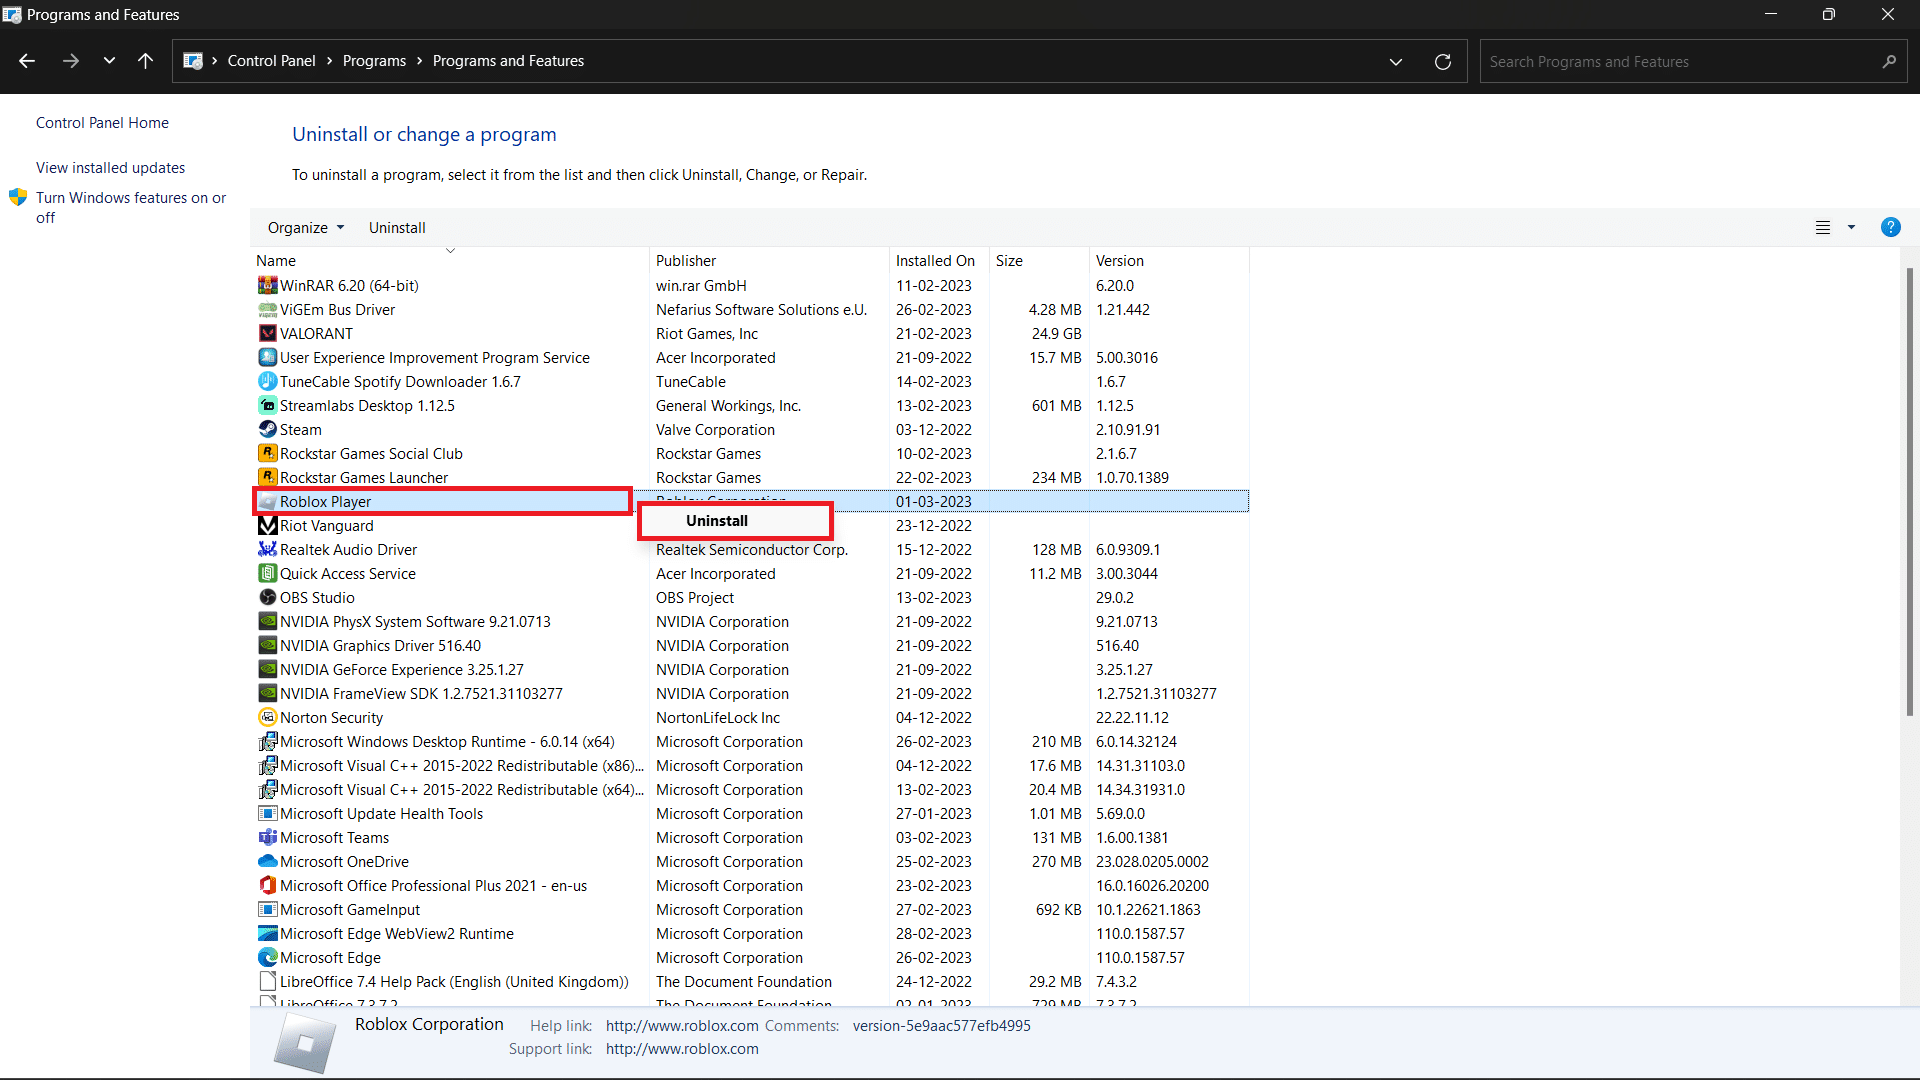1920x1080 pixels.
Task: Click the NVIDIA PhysX System Software icon
Action: (267, 622)
